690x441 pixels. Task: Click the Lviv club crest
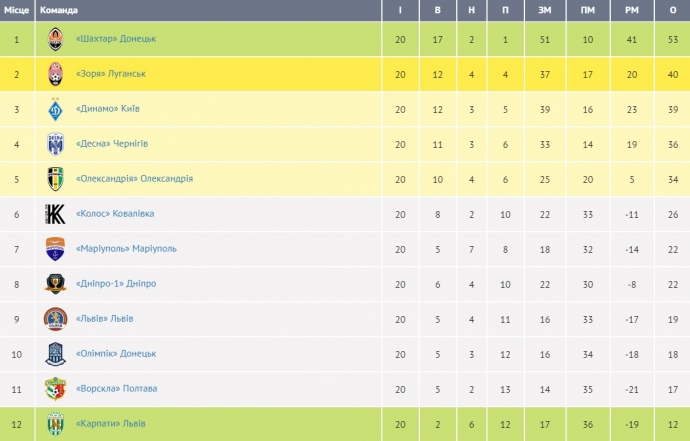(x=56, y=319)
